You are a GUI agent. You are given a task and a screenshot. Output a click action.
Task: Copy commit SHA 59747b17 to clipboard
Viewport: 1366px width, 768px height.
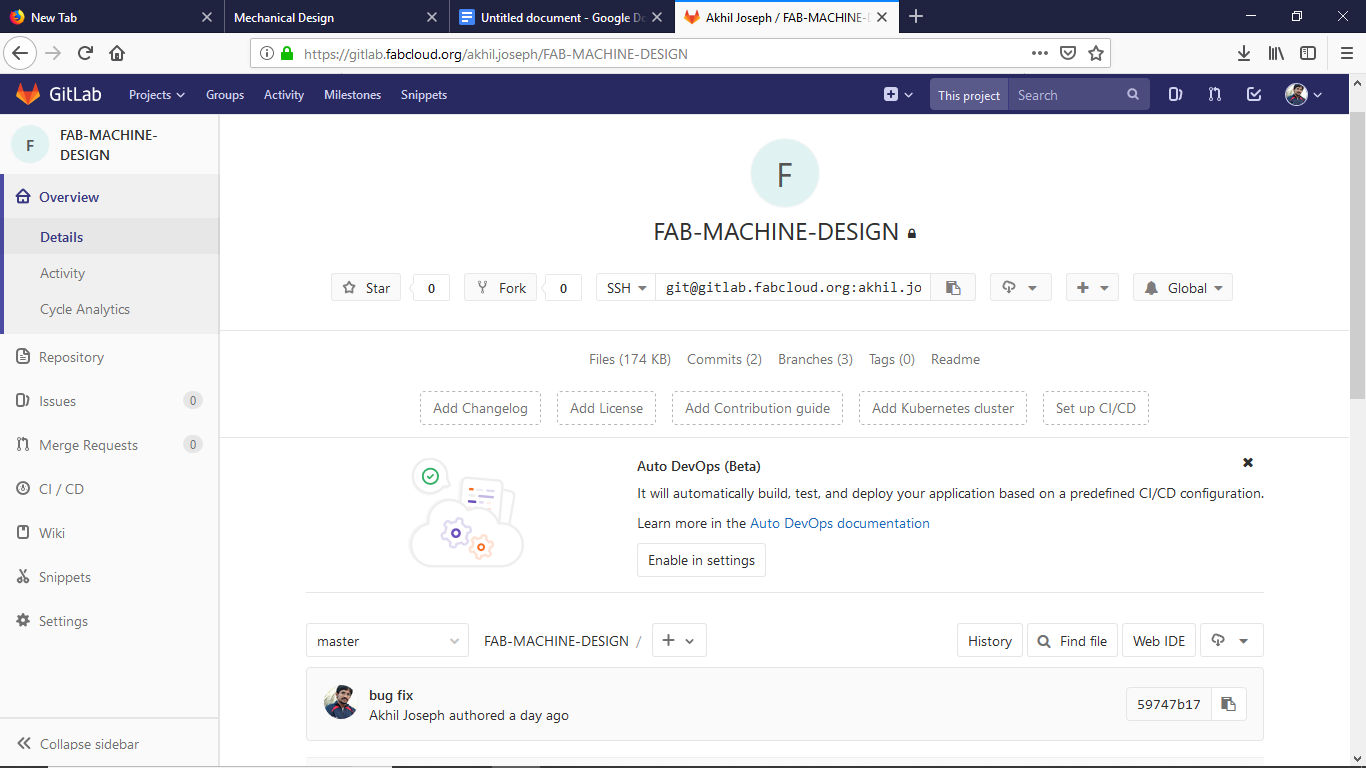[1229, 704]
